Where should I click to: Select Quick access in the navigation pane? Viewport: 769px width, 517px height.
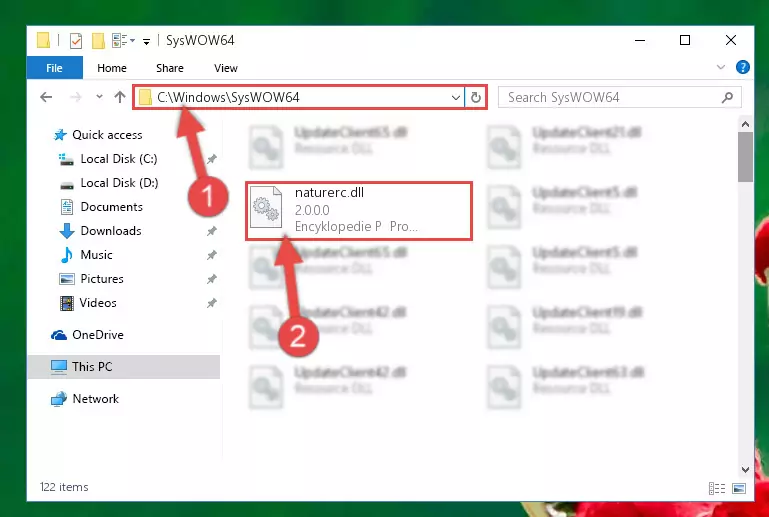point(107,134)
